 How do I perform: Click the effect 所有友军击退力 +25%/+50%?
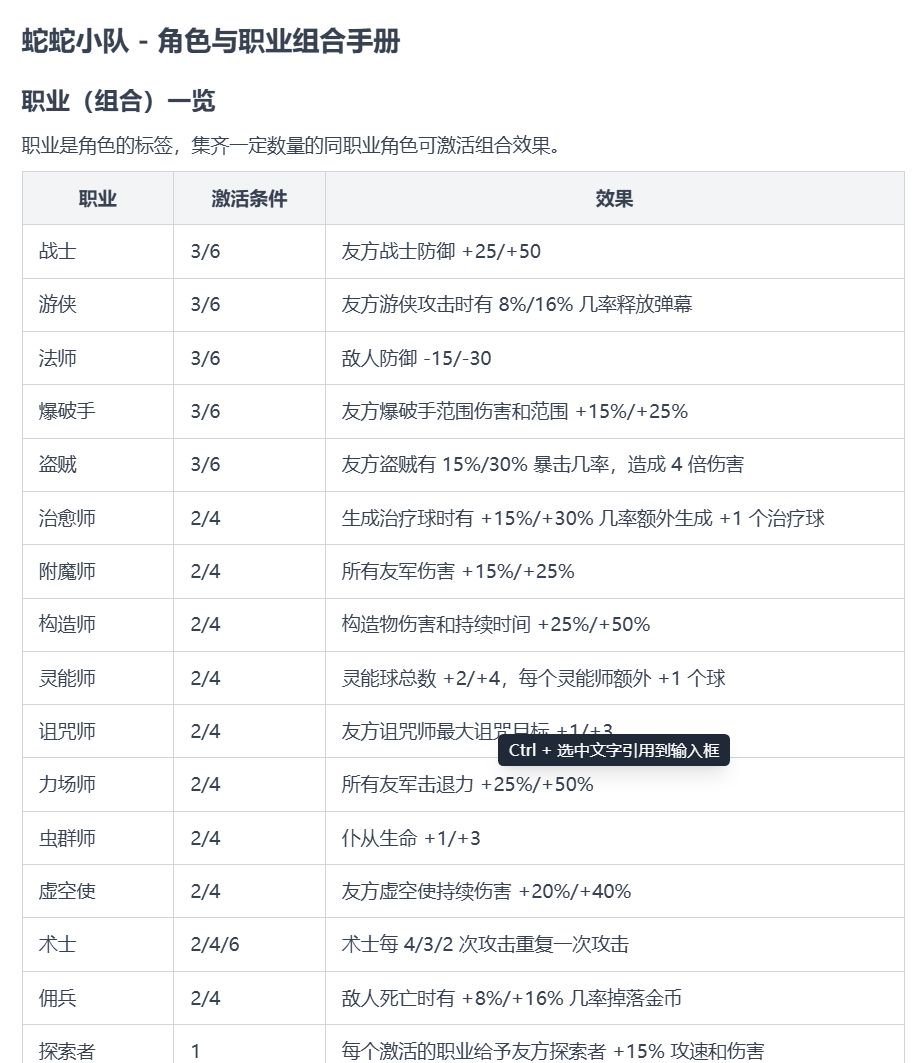pyautogui.click(x=467, y=784)
